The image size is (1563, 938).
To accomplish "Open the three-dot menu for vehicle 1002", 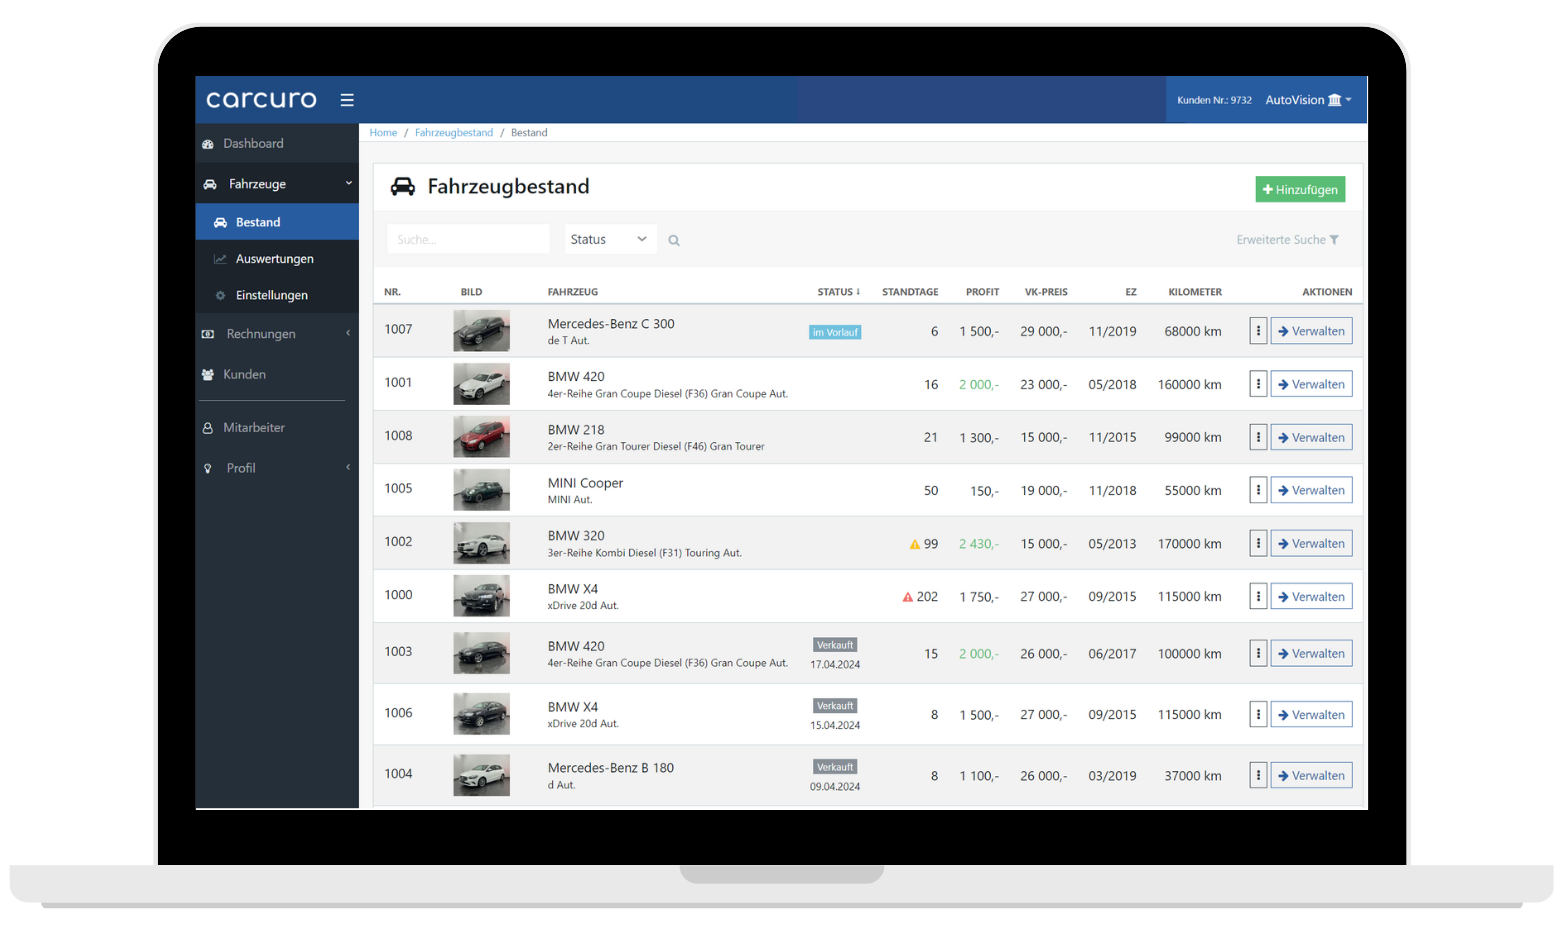I will point(1258,543).
